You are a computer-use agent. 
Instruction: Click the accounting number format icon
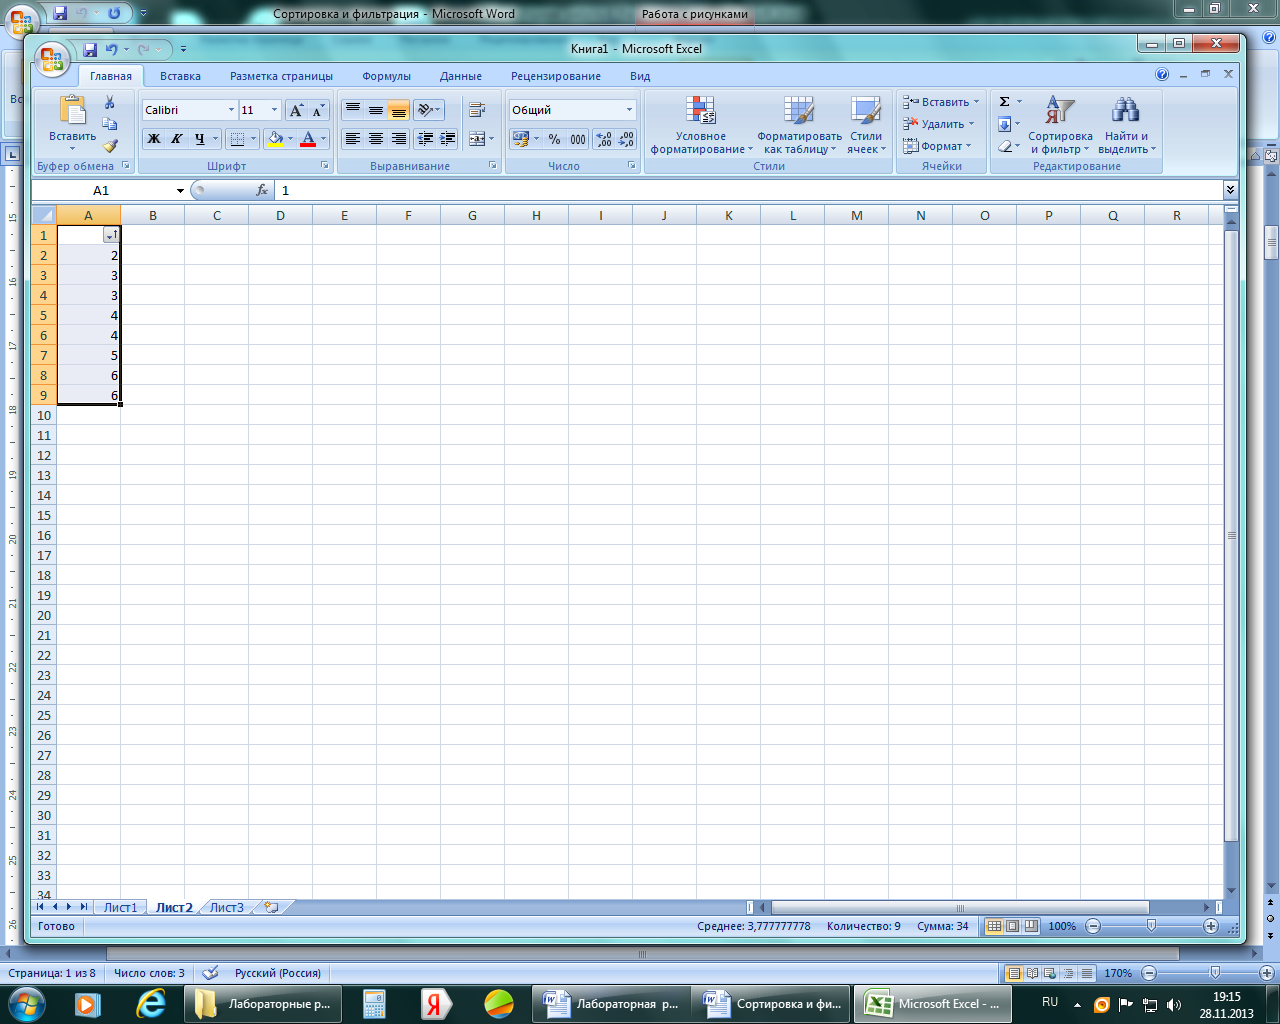coord(520,139)
